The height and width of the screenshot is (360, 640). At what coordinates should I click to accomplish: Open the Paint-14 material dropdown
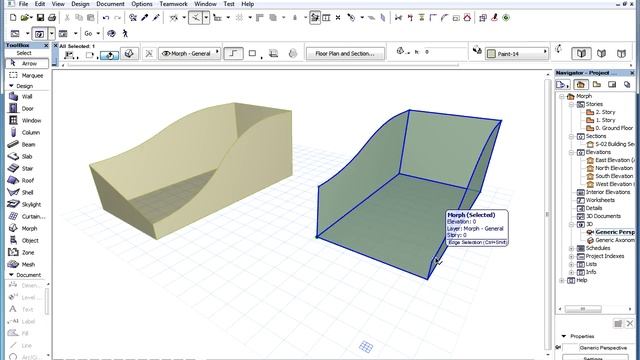[517, 53]
